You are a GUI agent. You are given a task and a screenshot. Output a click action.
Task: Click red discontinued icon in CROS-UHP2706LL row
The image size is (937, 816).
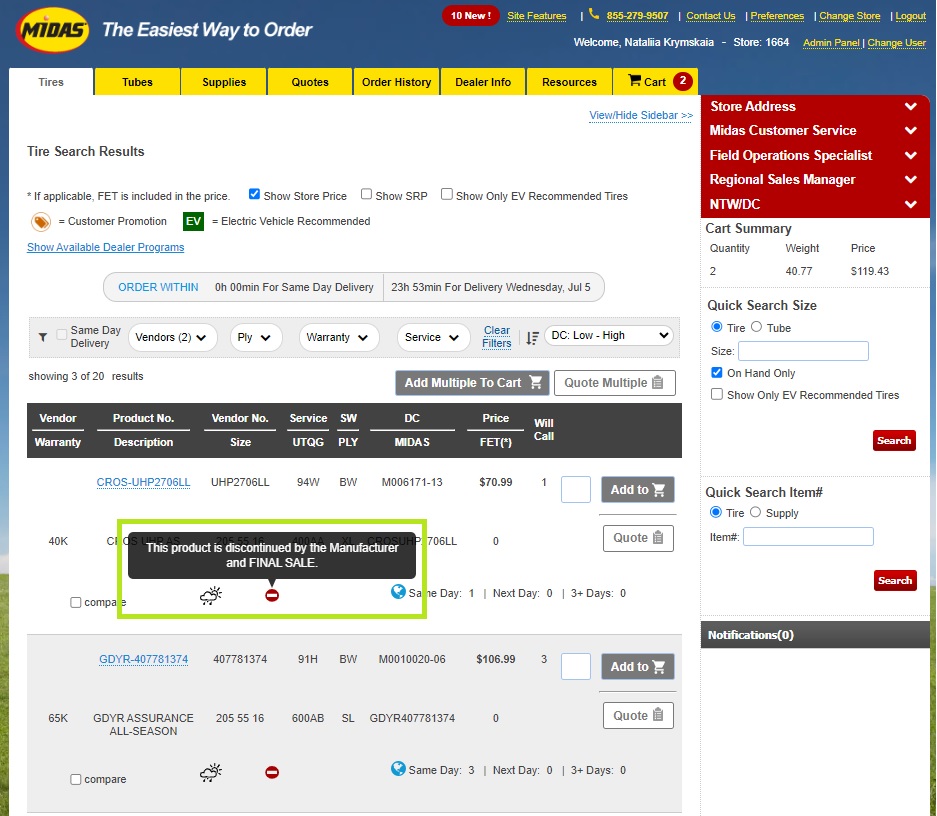click(272, 595)
